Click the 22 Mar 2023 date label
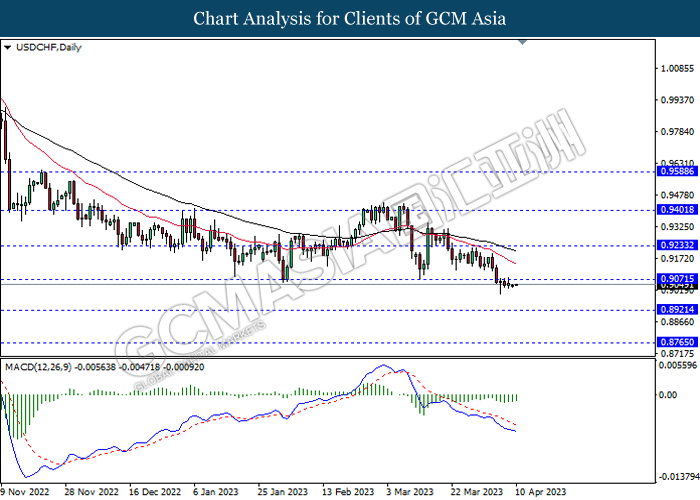700x500 pixels. pyautogui.click(x=476, y=492)
